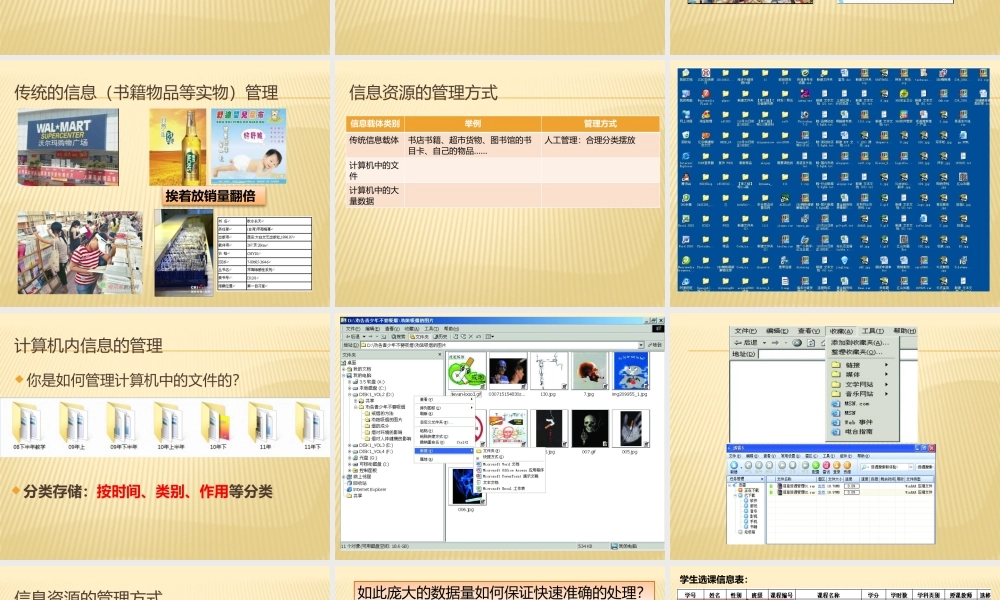The height and width of the screenshot is (600, 1000).
Task: Click 添加到收藏夹(A)... favorites menu entry
Action: click(x=862, y=343)
